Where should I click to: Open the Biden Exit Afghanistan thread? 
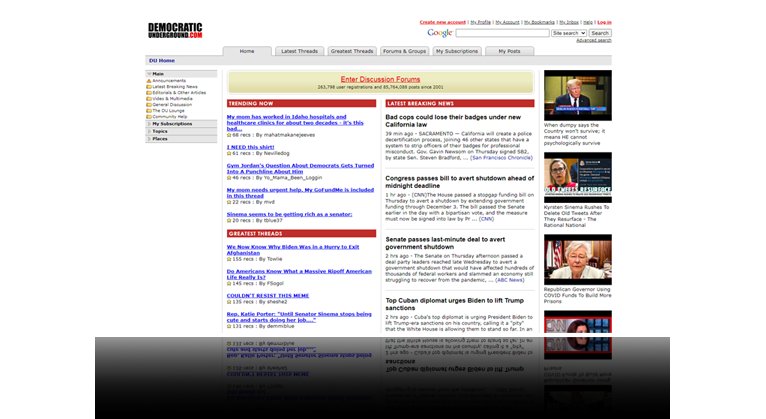coord(293,250)
